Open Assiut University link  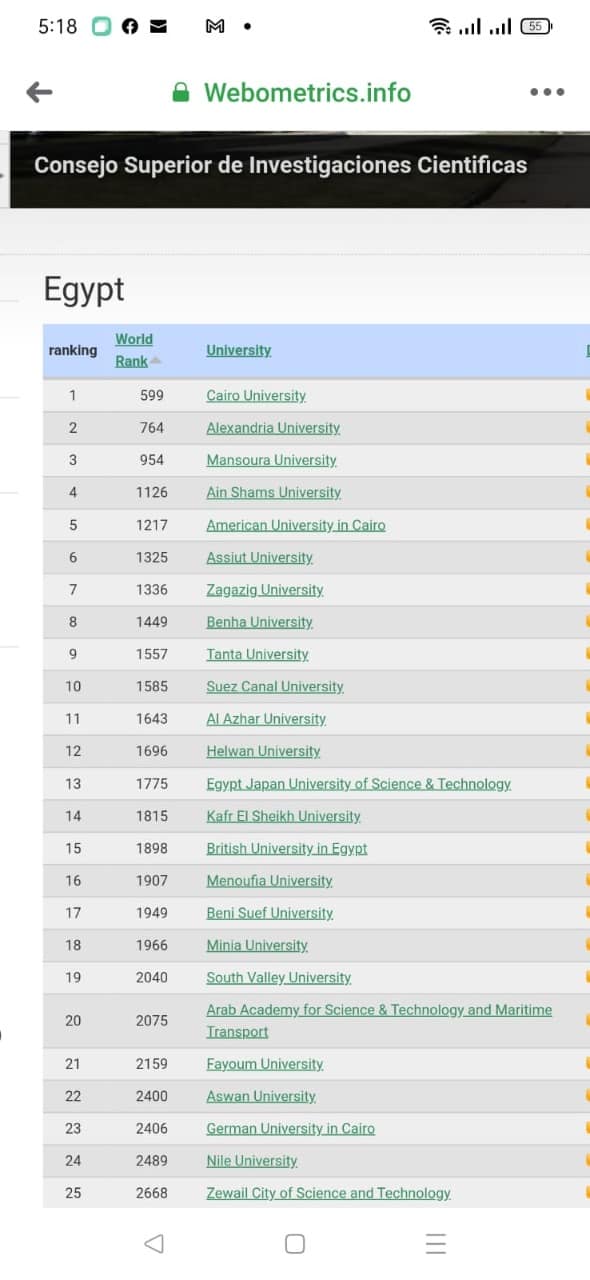260,557
